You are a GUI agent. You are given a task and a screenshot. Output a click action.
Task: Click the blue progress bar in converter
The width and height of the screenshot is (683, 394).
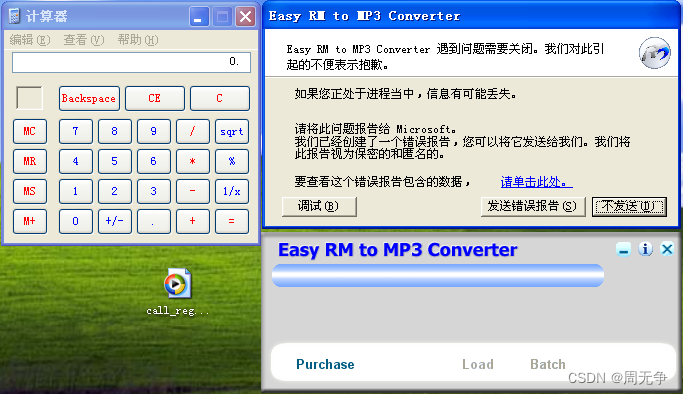coord(438,276)
